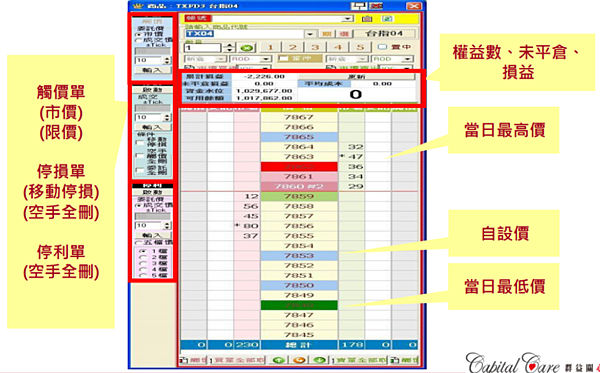Click the refresh icon in yellow account bar
The width and height of the screenshot is (600, 373).
coord(386,19)
